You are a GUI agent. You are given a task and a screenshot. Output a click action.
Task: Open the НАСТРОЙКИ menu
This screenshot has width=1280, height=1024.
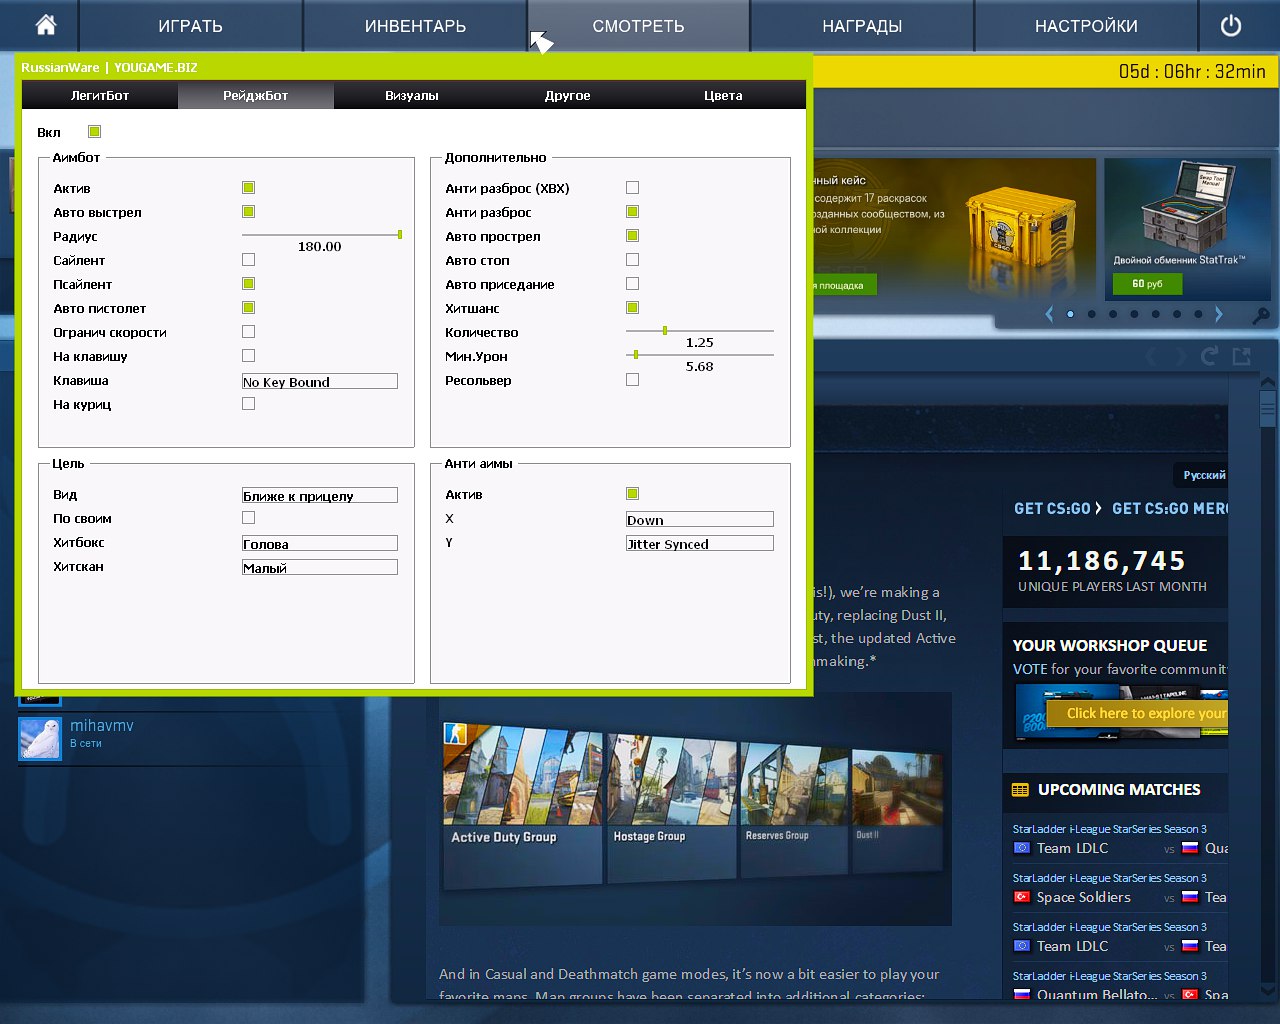[x=1086, y=26]
